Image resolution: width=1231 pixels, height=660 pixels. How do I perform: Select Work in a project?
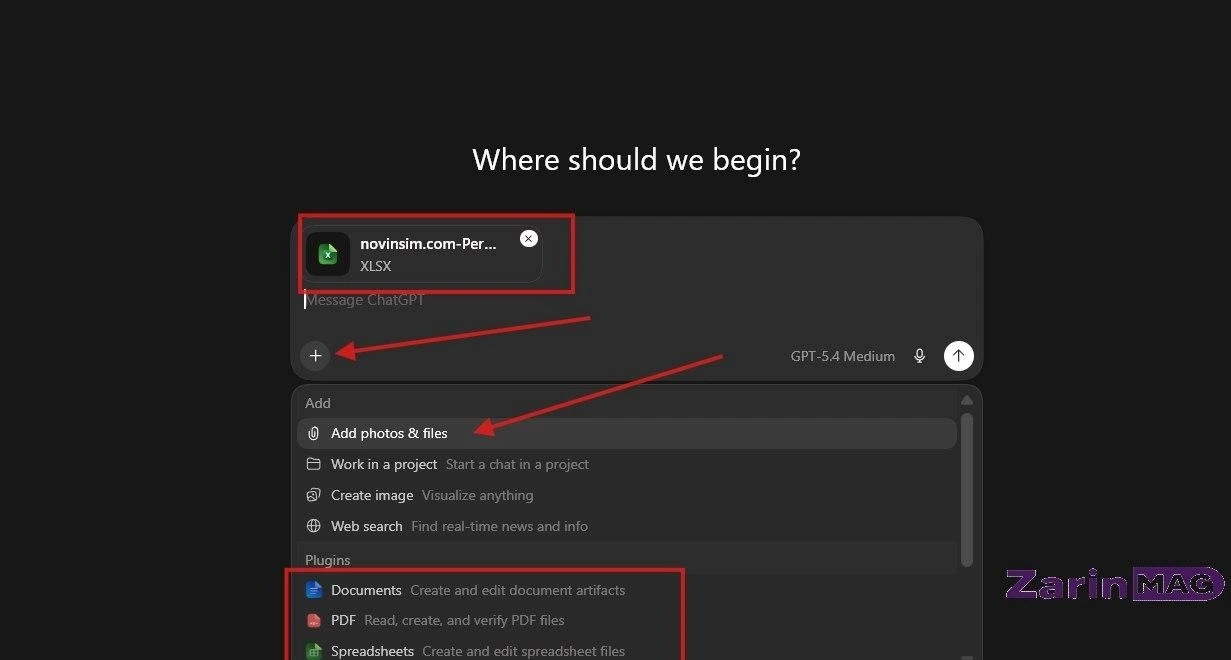[627, 464]
